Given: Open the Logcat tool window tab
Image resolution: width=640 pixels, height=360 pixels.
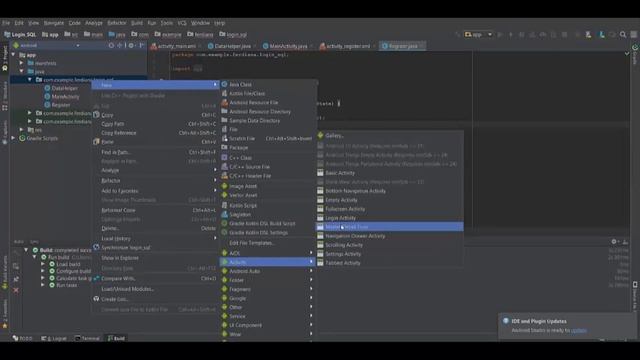Looking at the screenshot, I should tap(54, 338).
